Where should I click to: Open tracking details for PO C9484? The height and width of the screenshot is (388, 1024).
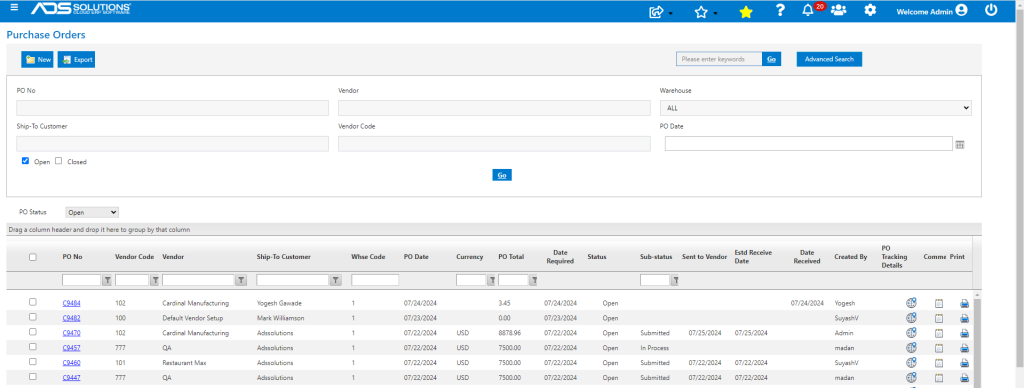pos(911,303)
